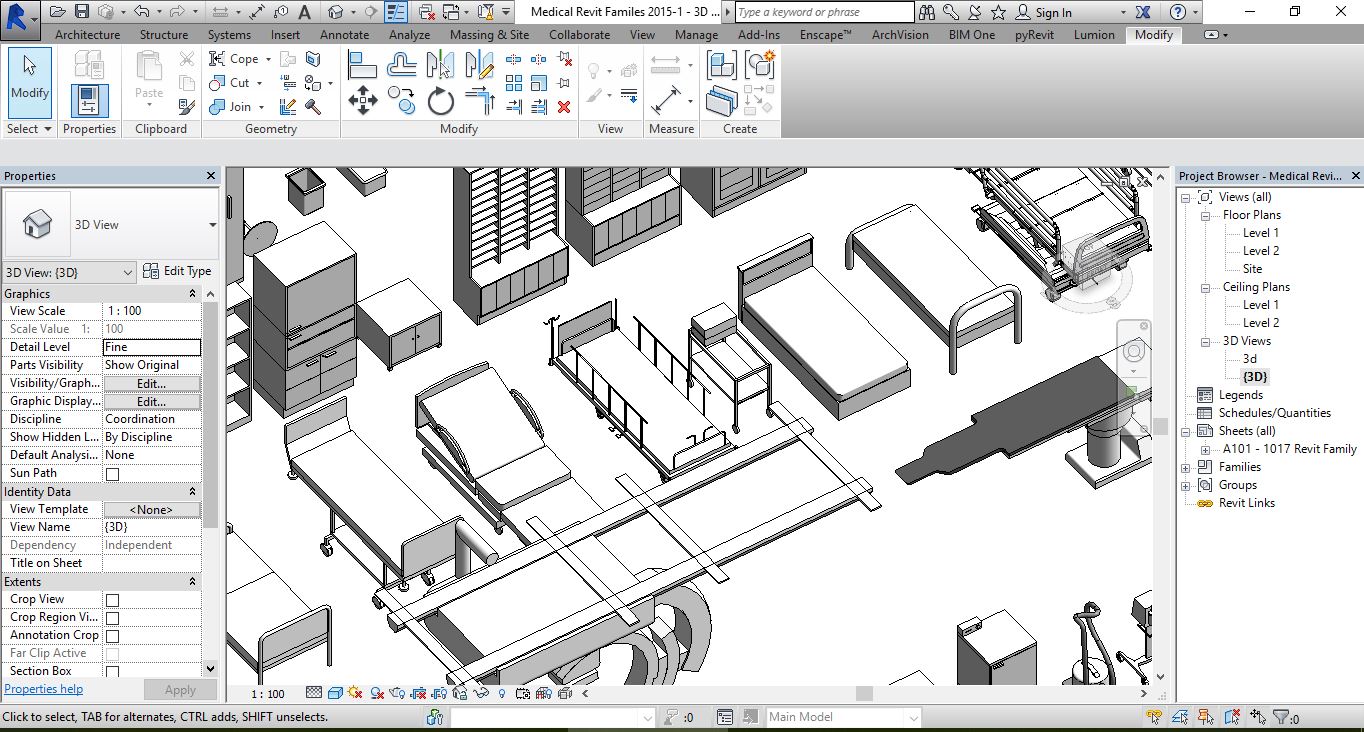Click the Properties help link
Screen dimensions: 1364x732
(x=43, y=689)
